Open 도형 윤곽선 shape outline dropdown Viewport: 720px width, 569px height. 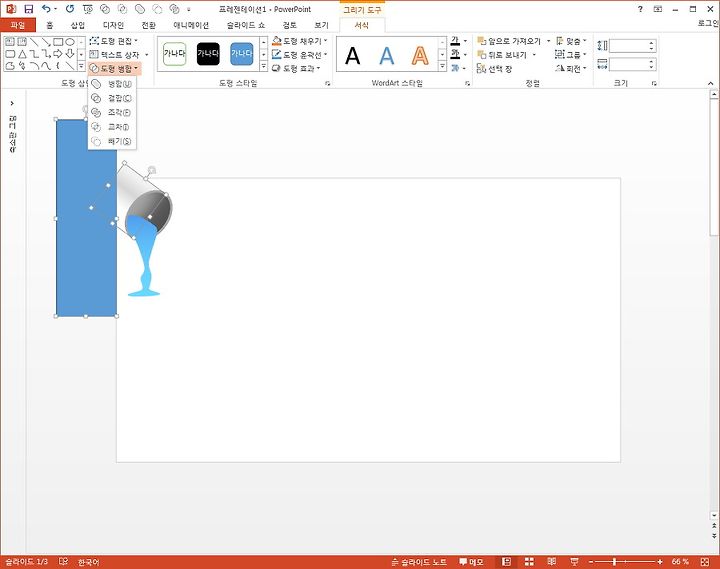300,55
